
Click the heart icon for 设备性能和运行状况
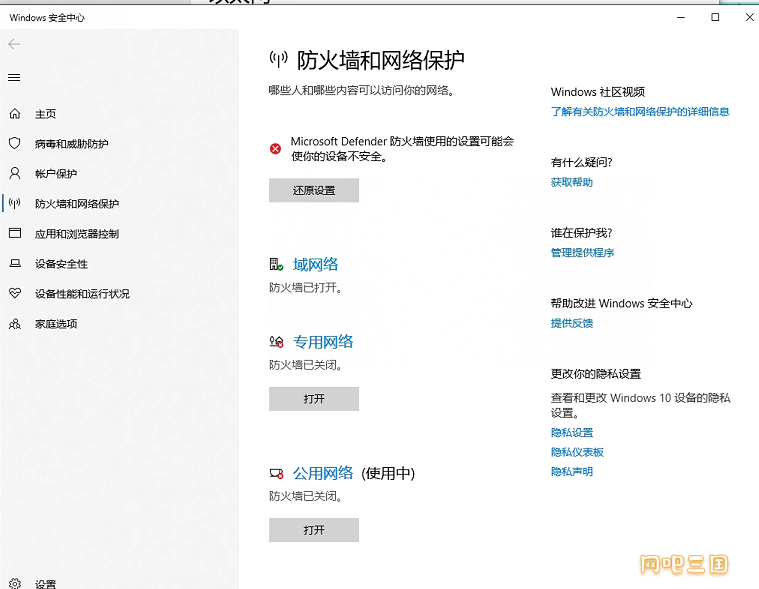coord(15,293)
